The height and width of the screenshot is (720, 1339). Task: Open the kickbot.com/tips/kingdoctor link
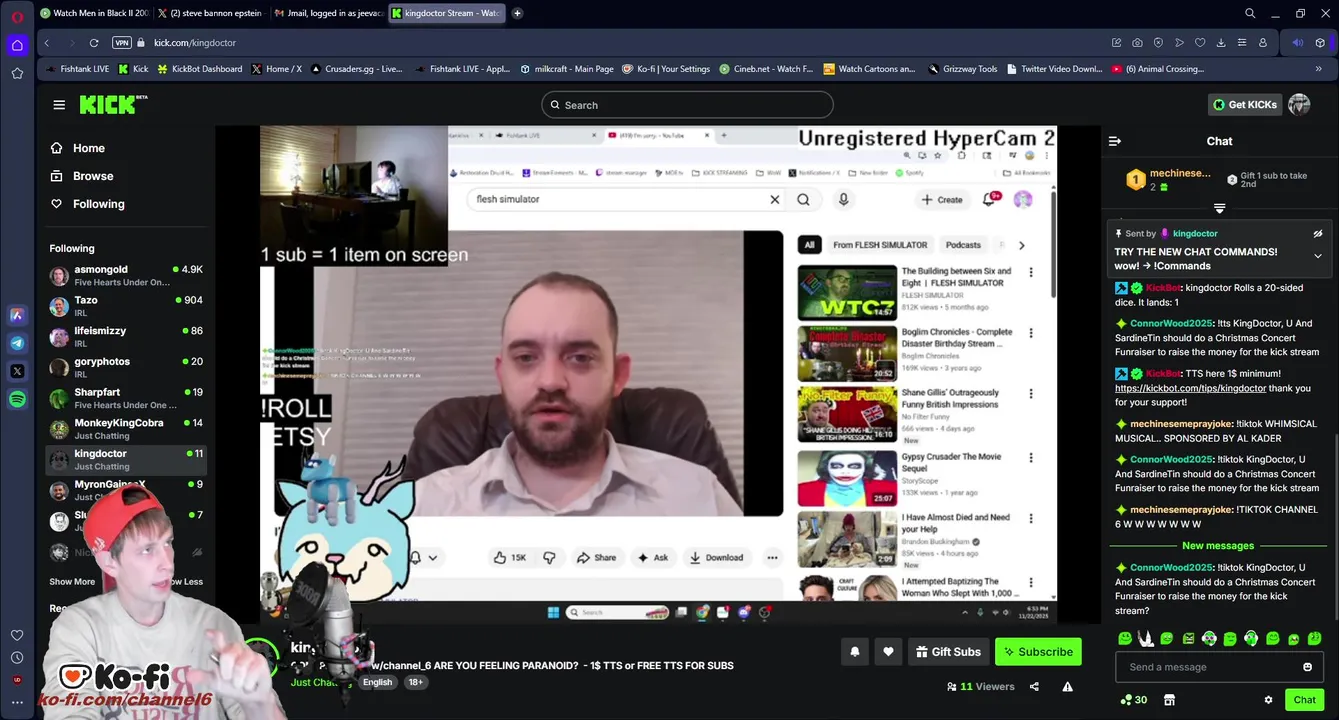coord(1190,388)
